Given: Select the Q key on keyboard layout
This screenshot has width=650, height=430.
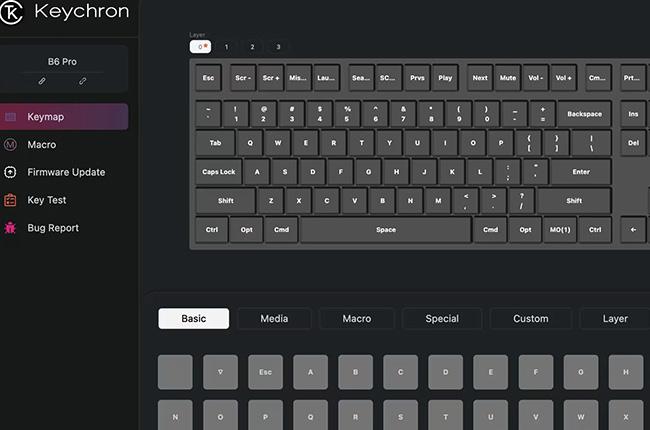Looking at the screenshot, I should 250,143.
